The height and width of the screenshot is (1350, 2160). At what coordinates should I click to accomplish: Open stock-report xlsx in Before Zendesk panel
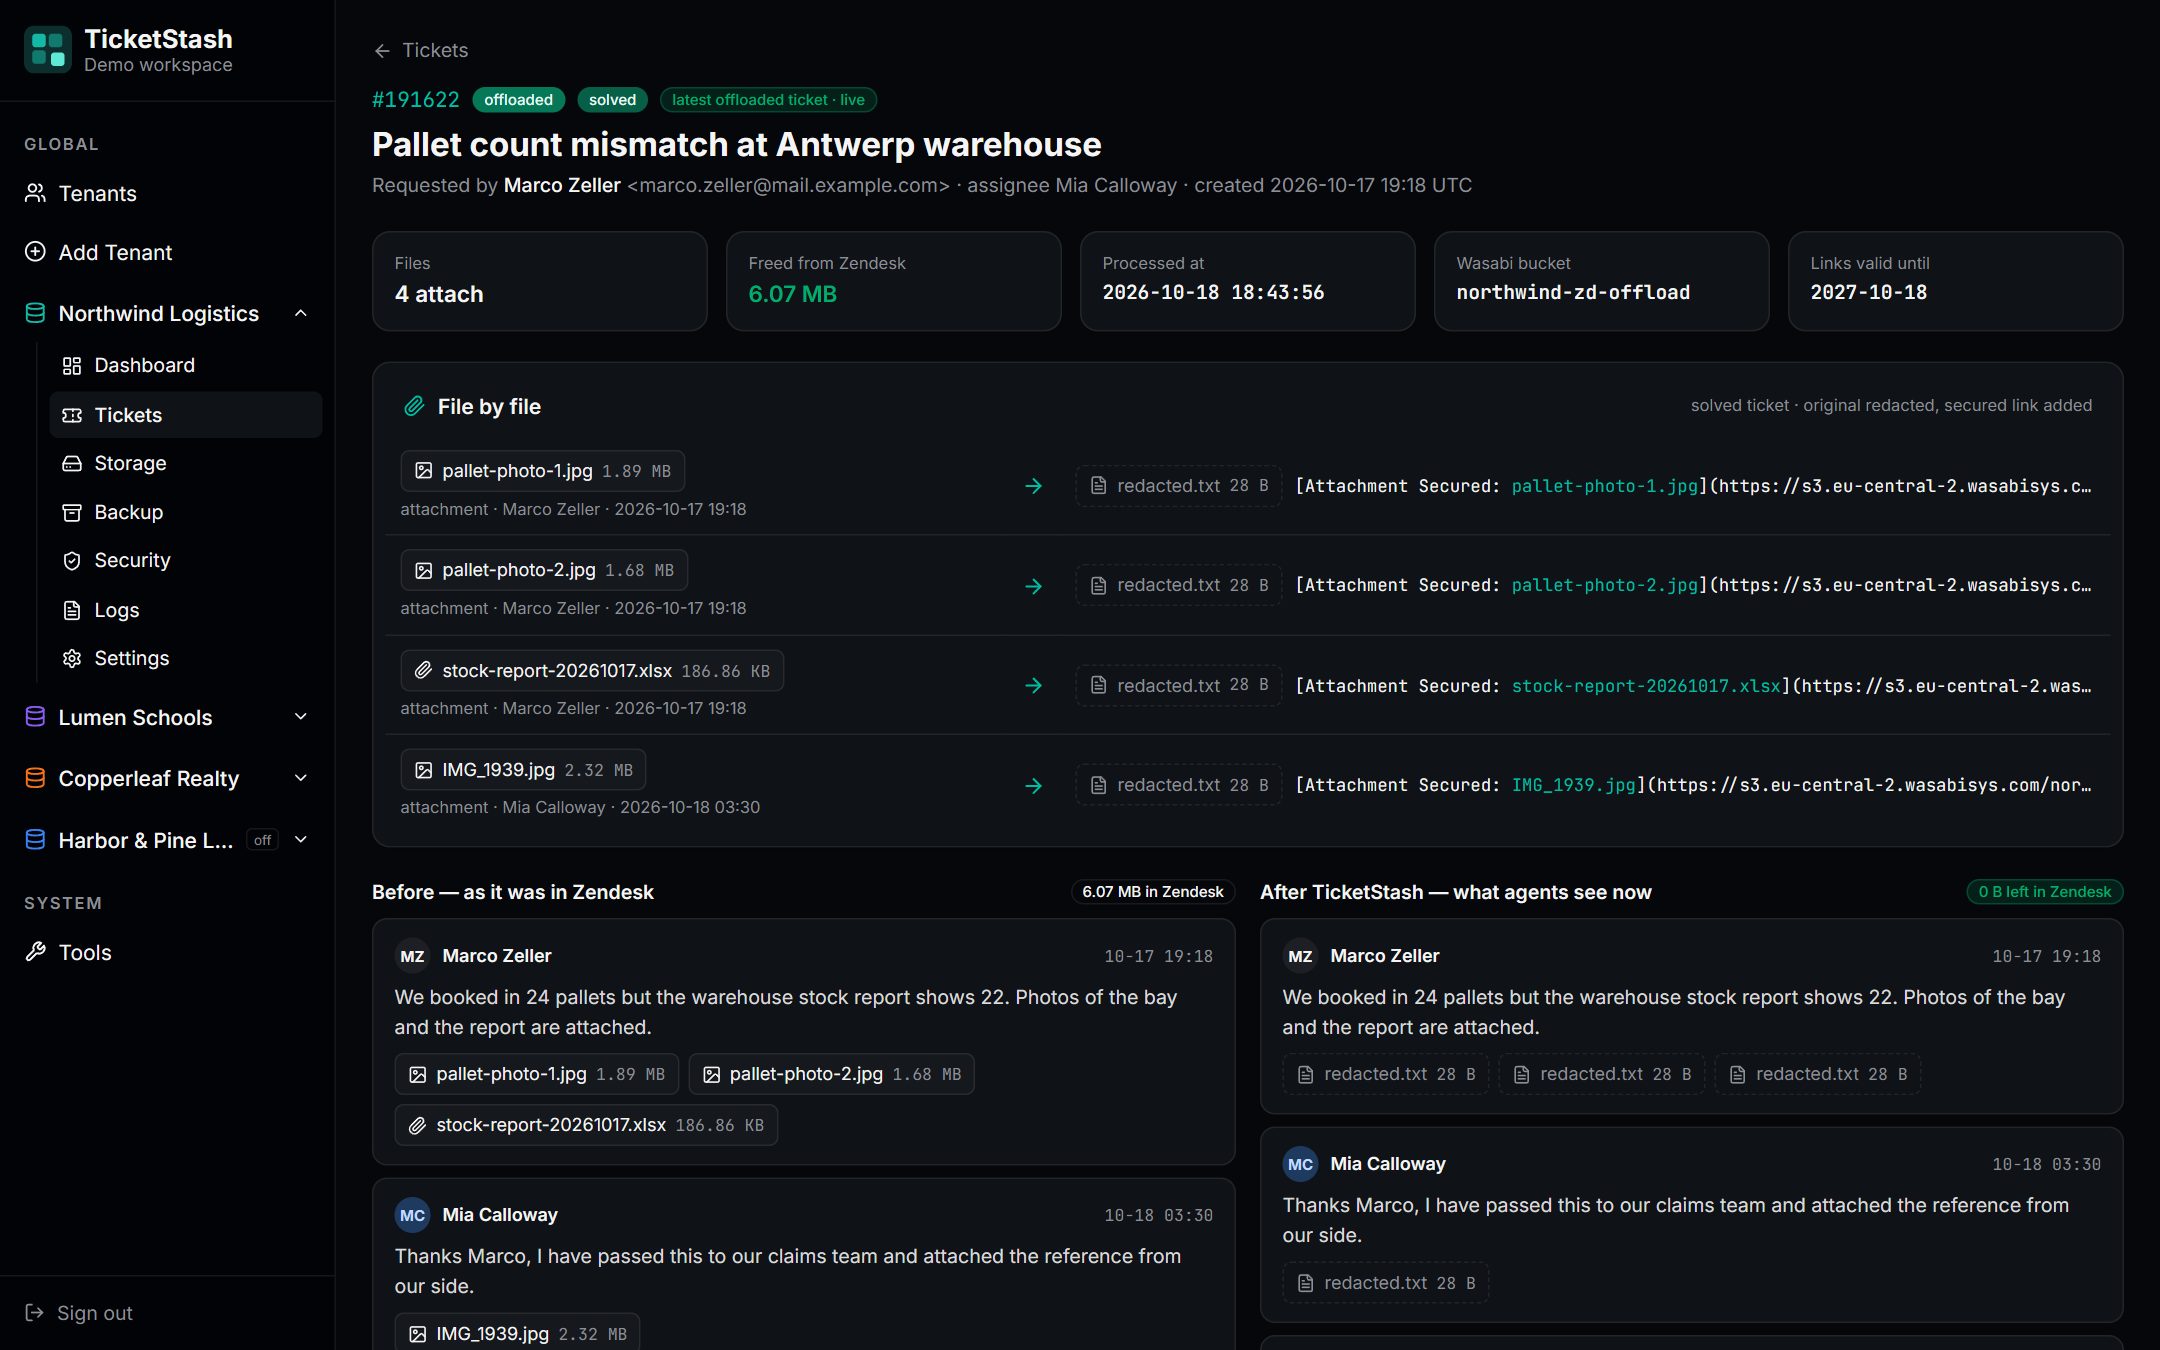tap(586, 1125)
